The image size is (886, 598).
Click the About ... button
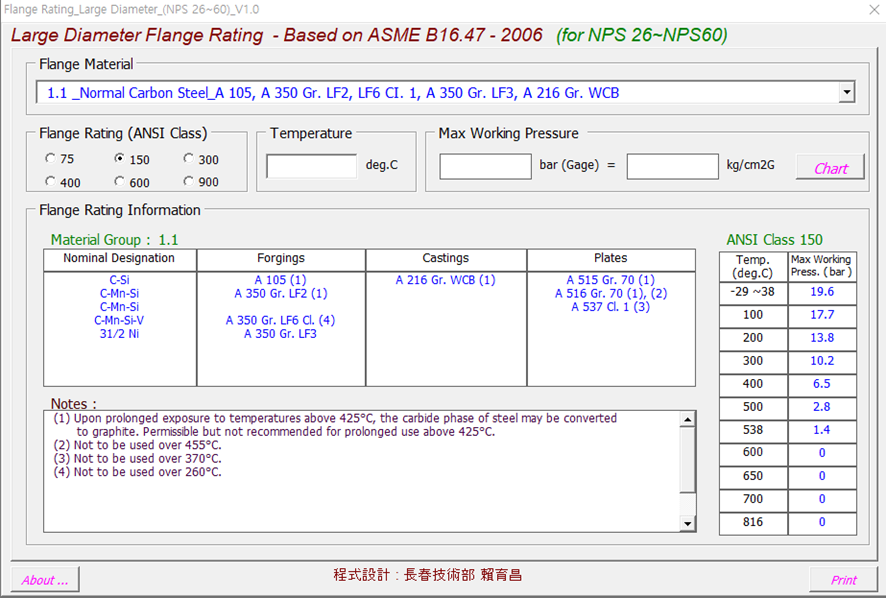click(45, 580)
